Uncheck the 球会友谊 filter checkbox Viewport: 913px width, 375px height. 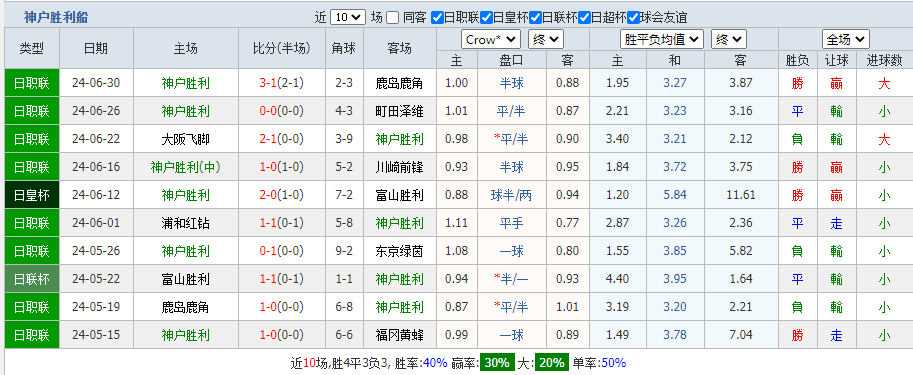(x=633, y=17)
